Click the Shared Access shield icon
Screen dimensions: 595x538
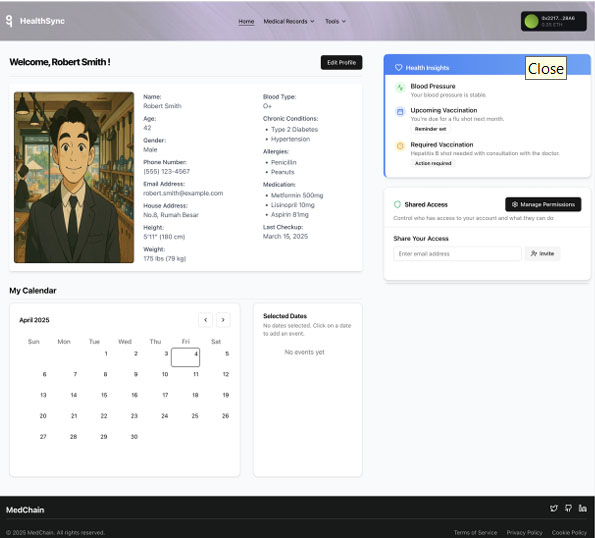pyautogui.click(x=397, y=205)
